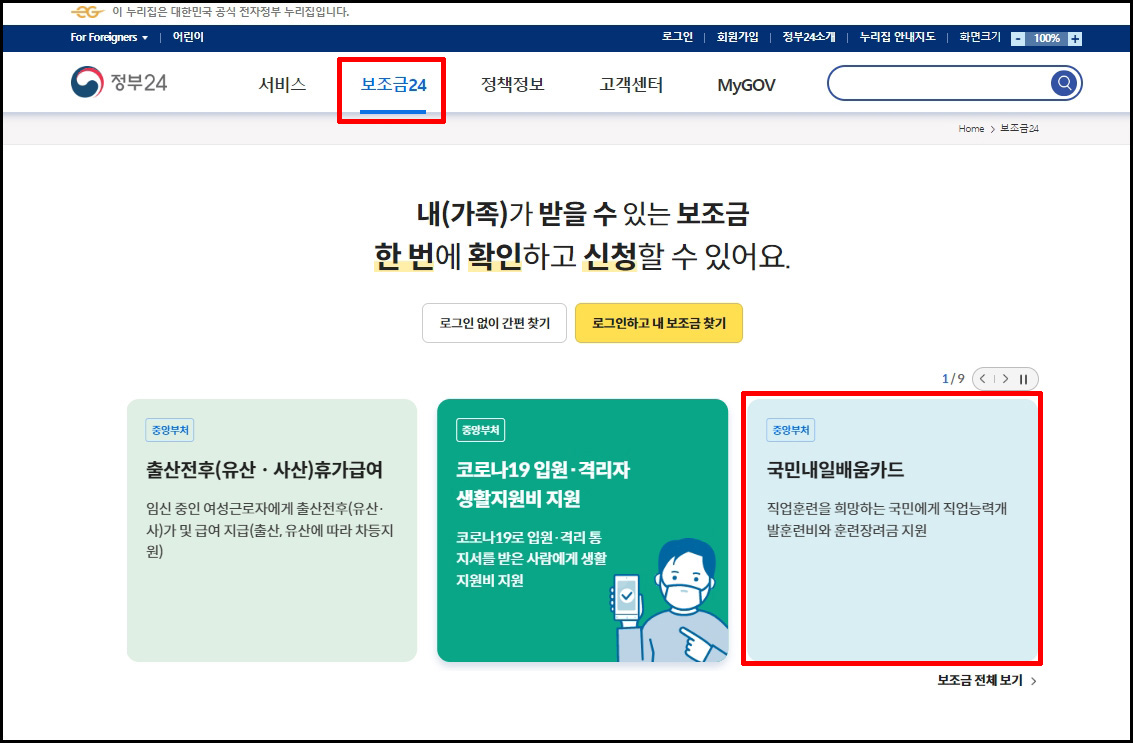
Task: Open the 고객센터 menu
Action: 631,85
